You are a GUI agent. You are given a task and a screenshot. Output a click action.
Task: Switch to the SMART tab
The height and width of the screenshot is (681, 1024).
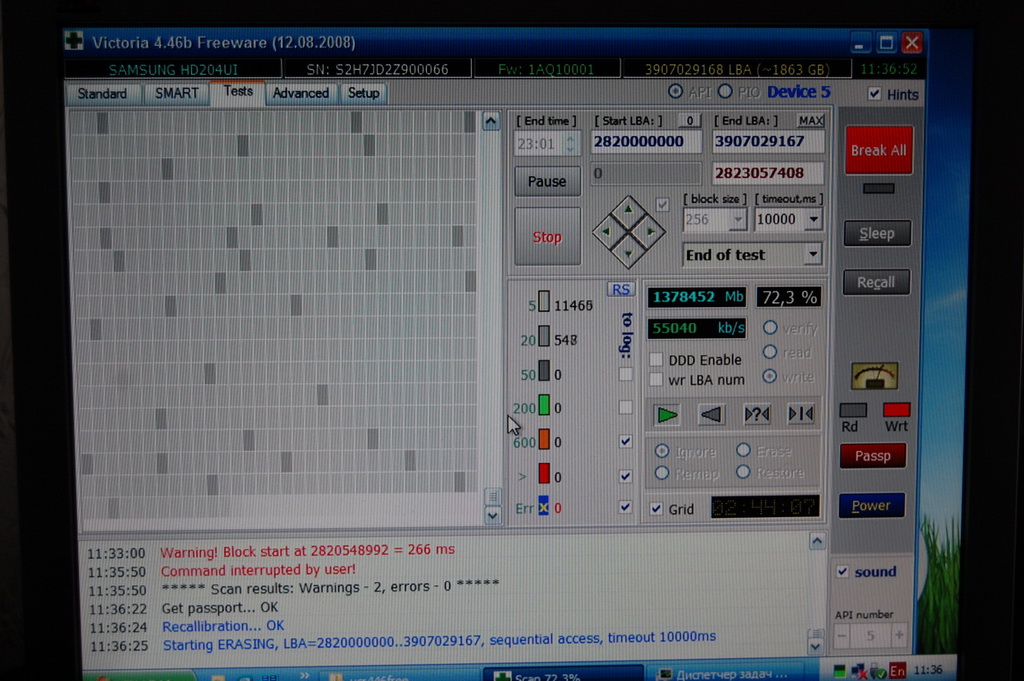pyautogui.click(x=177, y=93)
